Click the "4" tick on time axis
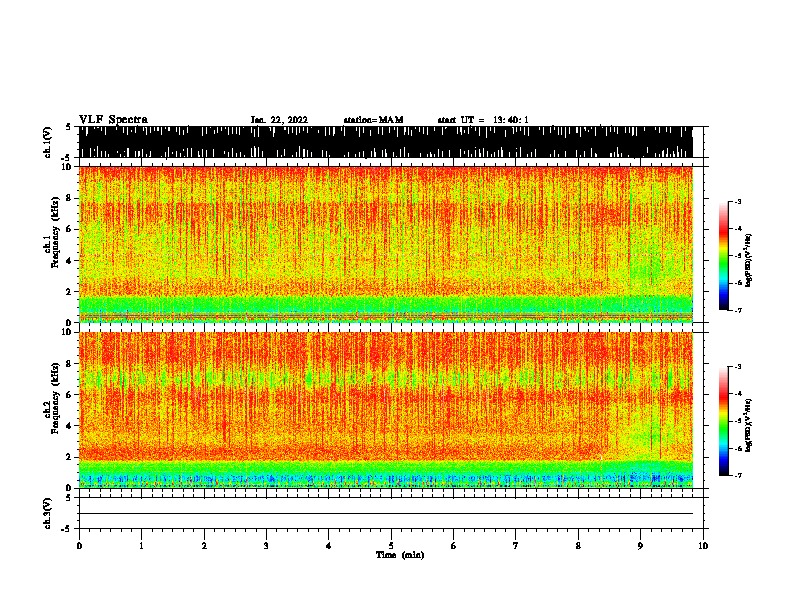The height and width of the screenshot is (612, 792). click(329, 546)
